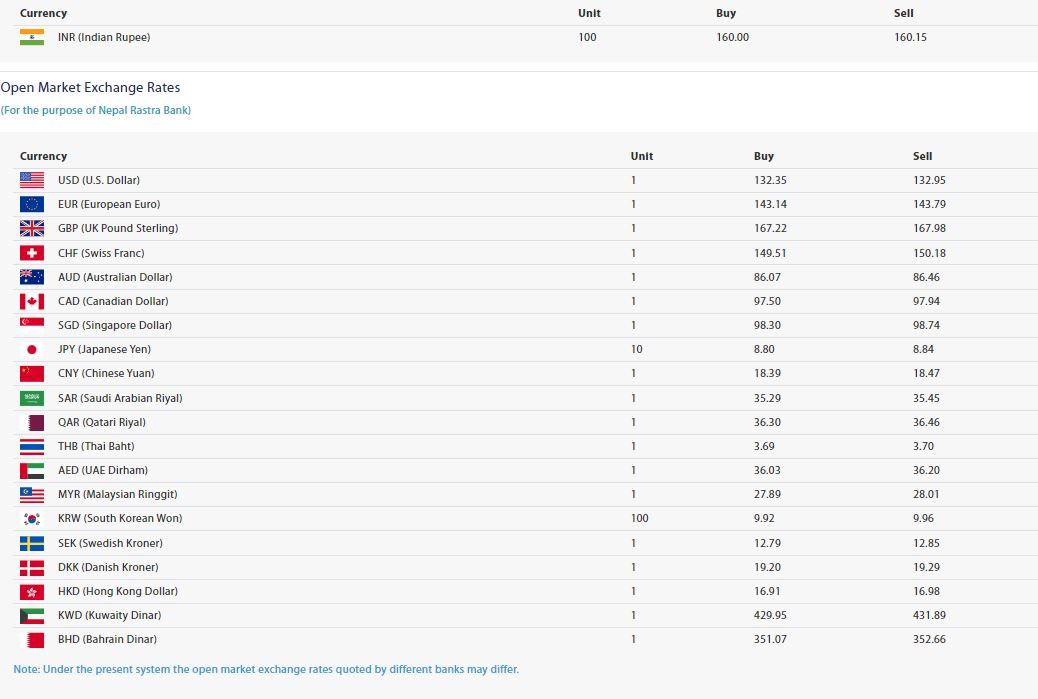Click 'INR (Indian Rupee)' currency name

[104, 37]
